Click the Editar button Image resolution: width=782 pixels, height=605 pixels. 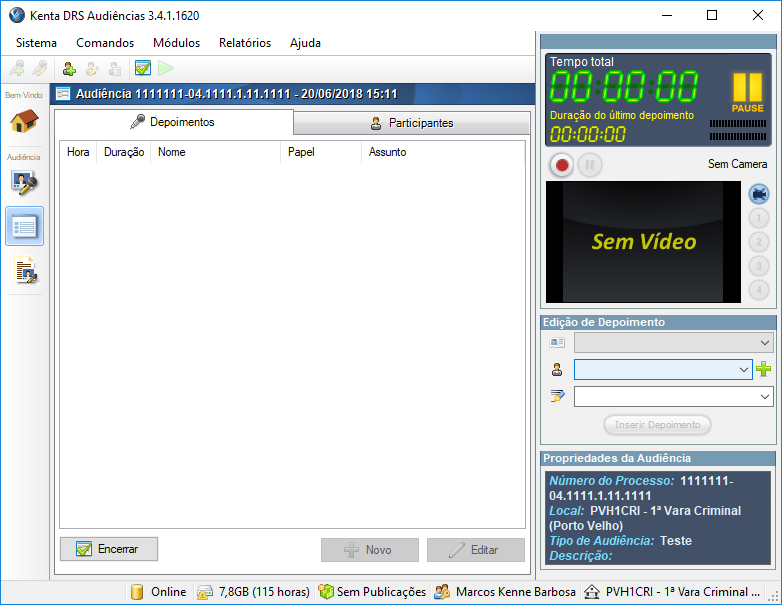(x=476, y=550)
